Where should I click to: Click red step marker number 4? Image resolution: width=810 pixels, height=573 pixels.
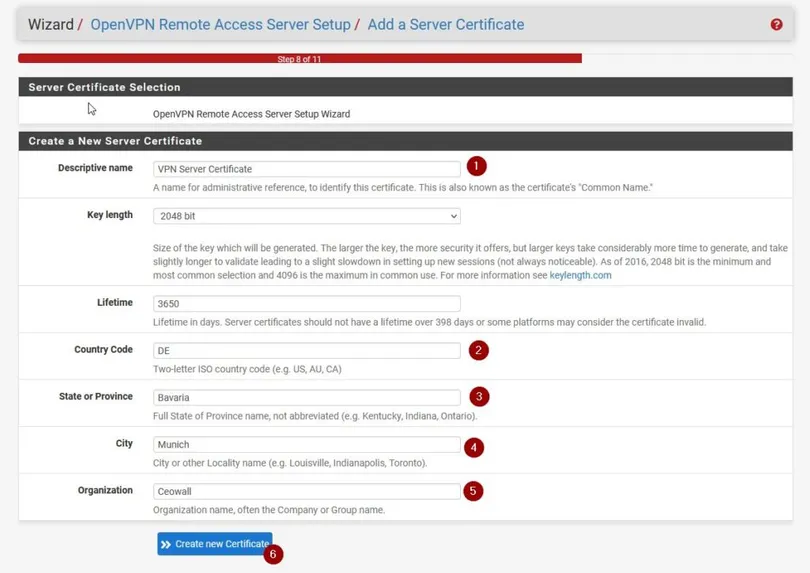(475, 447)
